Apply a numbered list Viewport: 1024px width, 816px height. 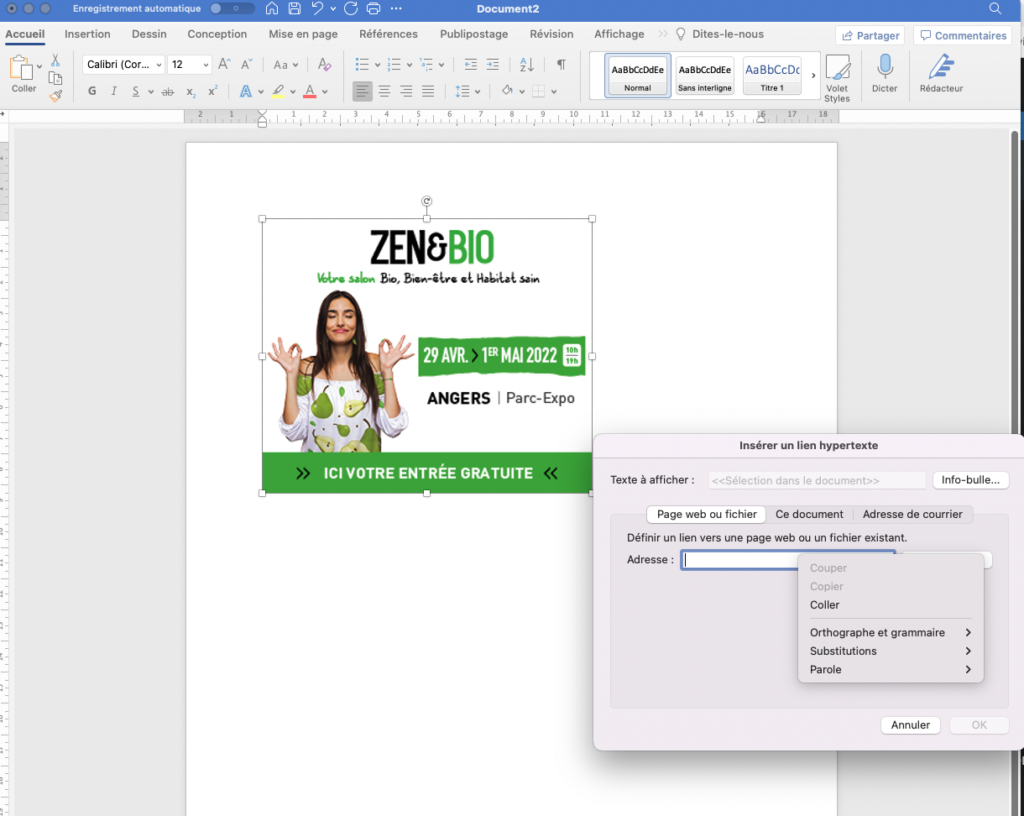point(394,64)
